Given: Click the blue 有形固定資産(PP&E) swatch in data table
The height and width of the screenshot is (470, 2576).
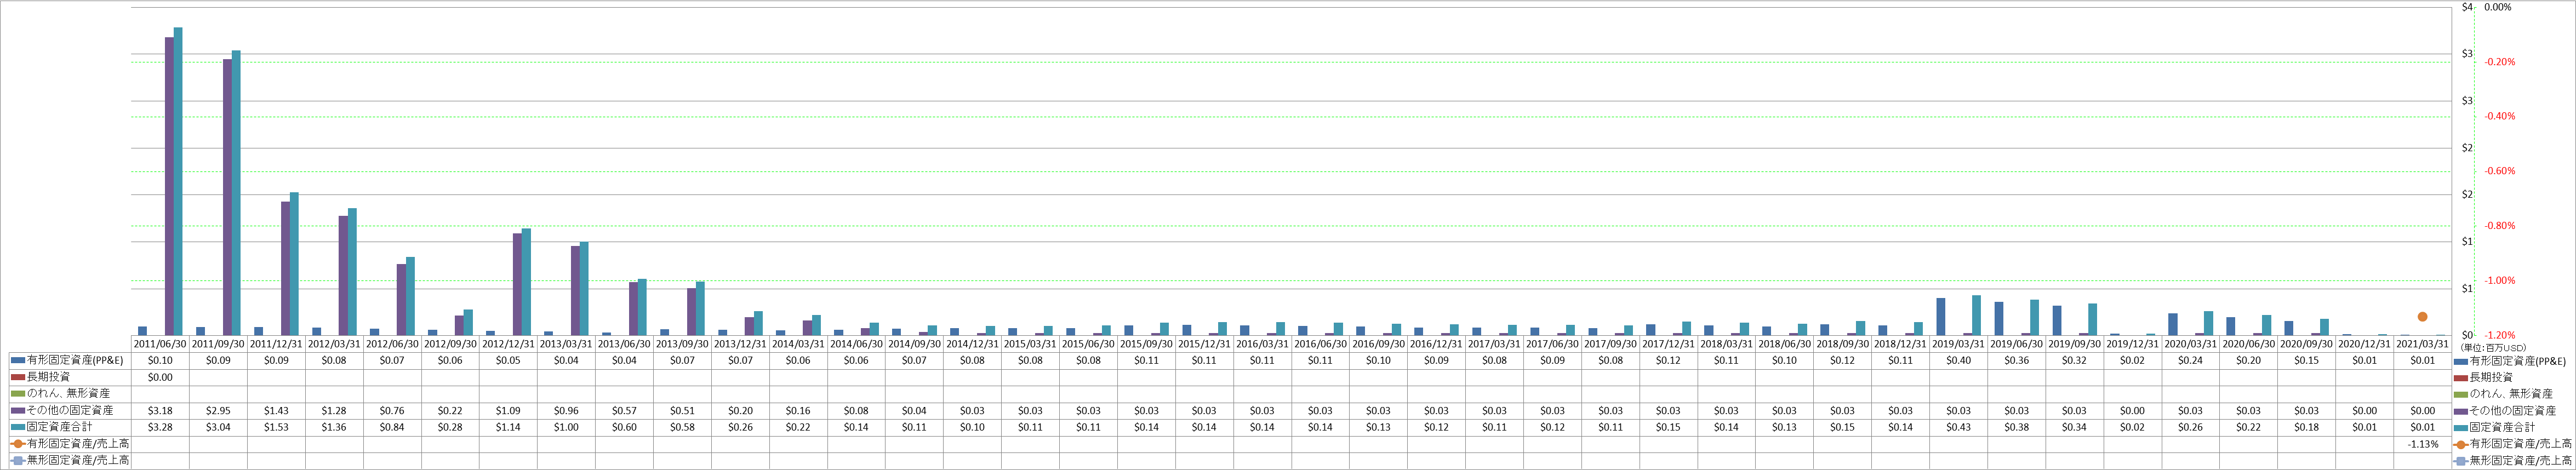Looking at the screenshot, I should pos(19,360).
